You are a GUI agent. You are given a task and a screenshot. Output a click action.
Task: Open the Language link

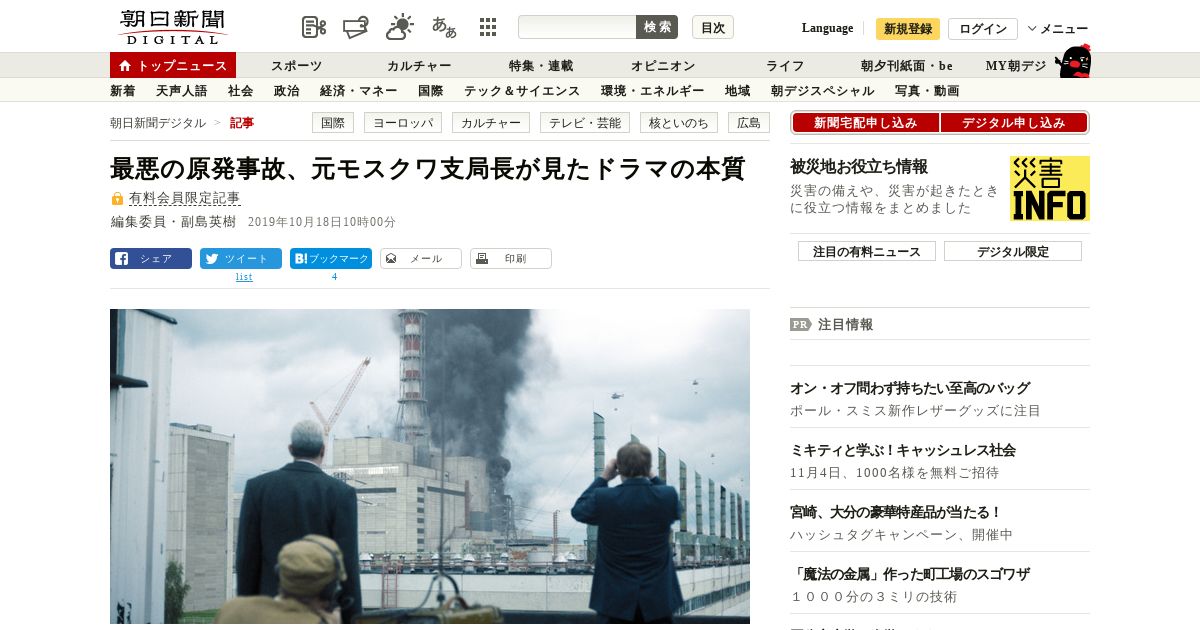pyautogui.click(x=827, y=28)
